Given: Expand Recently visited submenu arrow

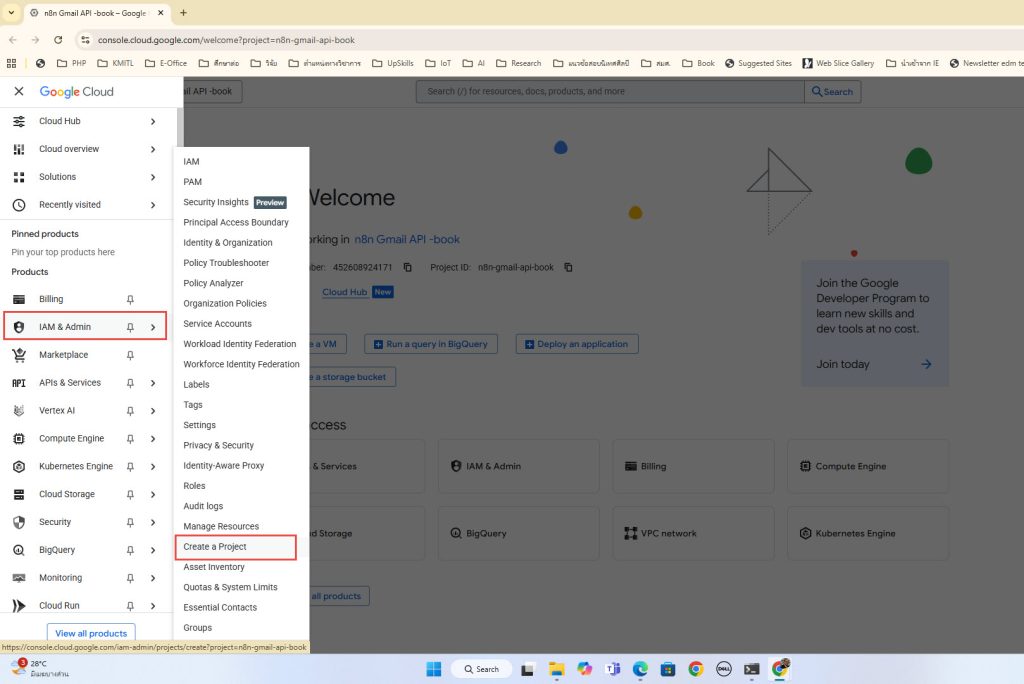Looking at the screenshot, I should point(153,205).
